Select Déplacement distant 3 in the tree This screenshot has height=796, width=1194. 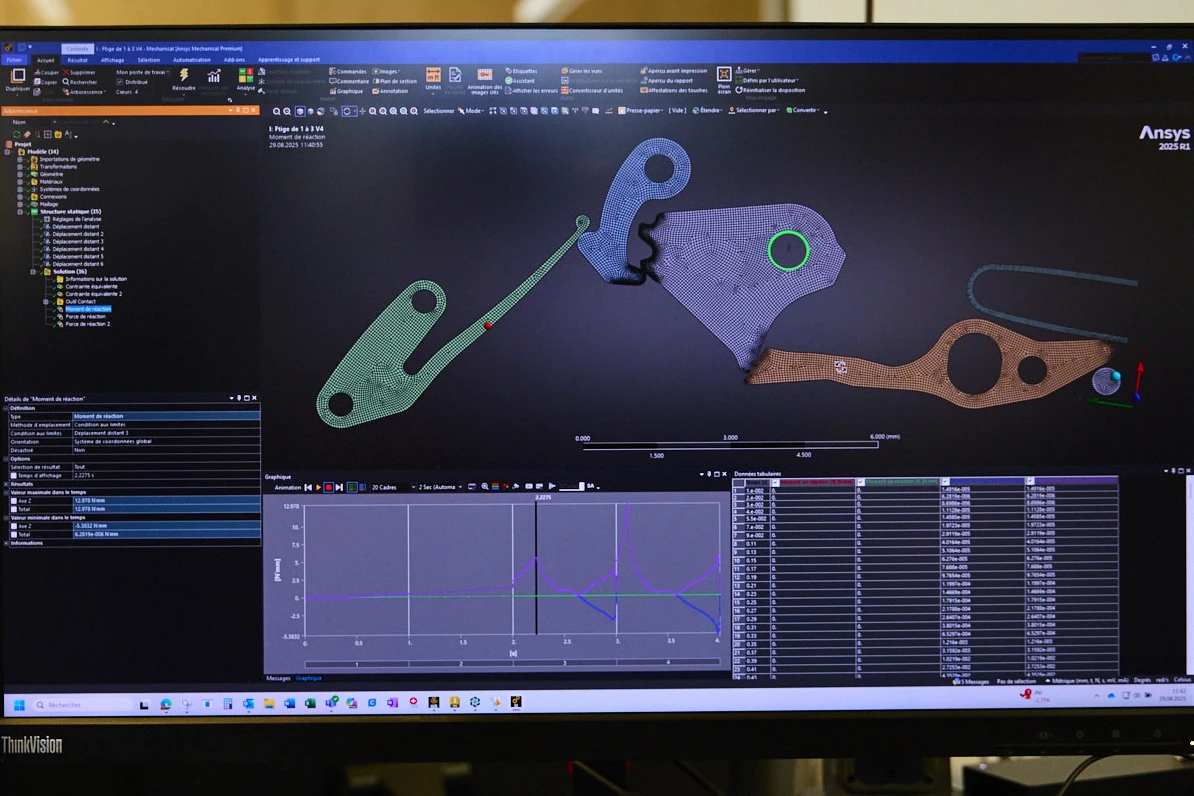[x=78, y=241]
